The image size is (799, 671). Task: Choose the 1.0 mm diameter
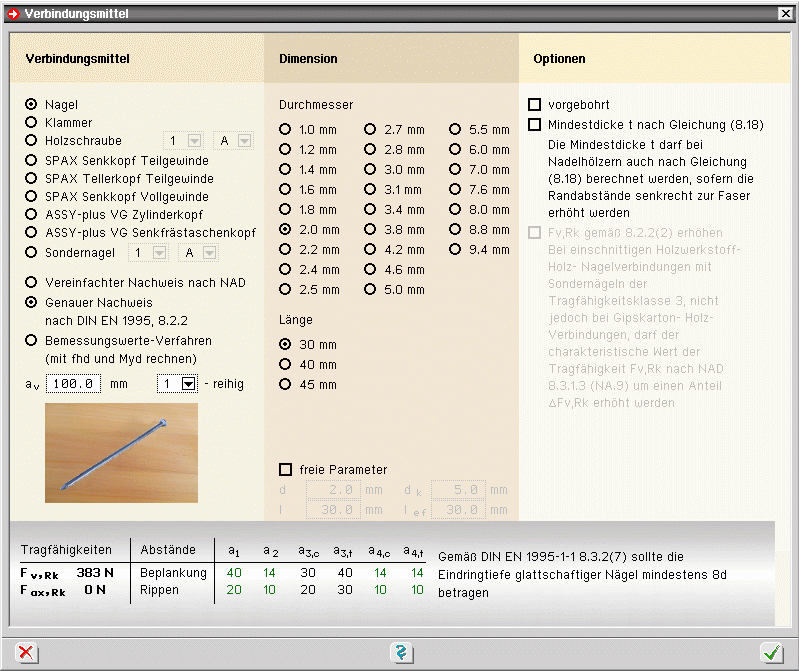[x=286, y=130]
